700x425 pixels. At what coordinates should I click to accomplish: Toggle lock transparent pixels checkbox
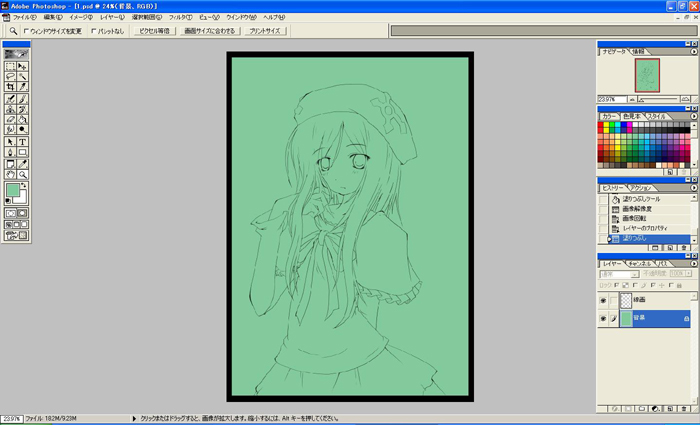[x=617, y=285]
